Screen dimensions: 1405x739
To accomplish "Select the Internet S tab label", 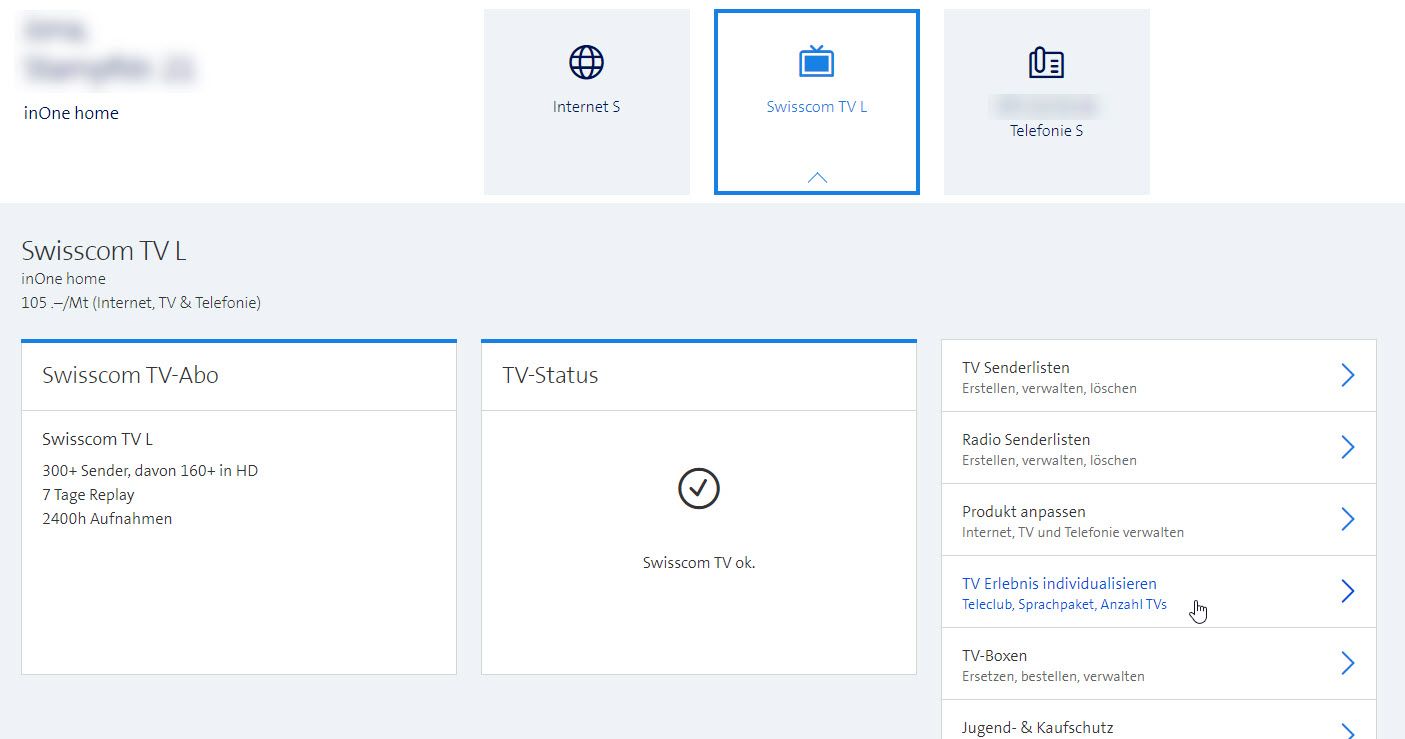I will [586, 106].
